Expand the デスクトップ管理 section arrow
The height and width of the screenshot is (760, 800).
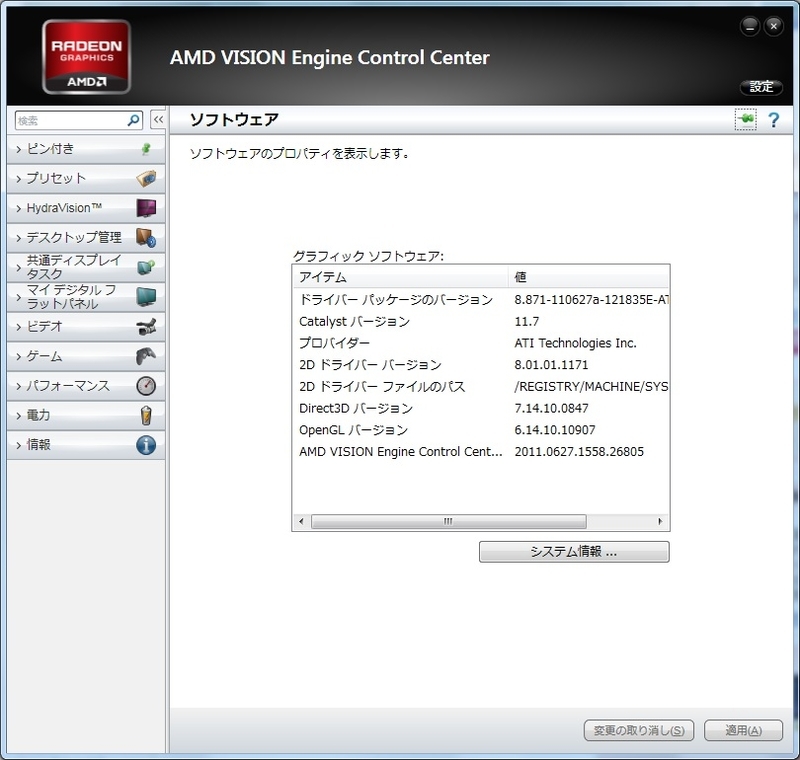18,238
